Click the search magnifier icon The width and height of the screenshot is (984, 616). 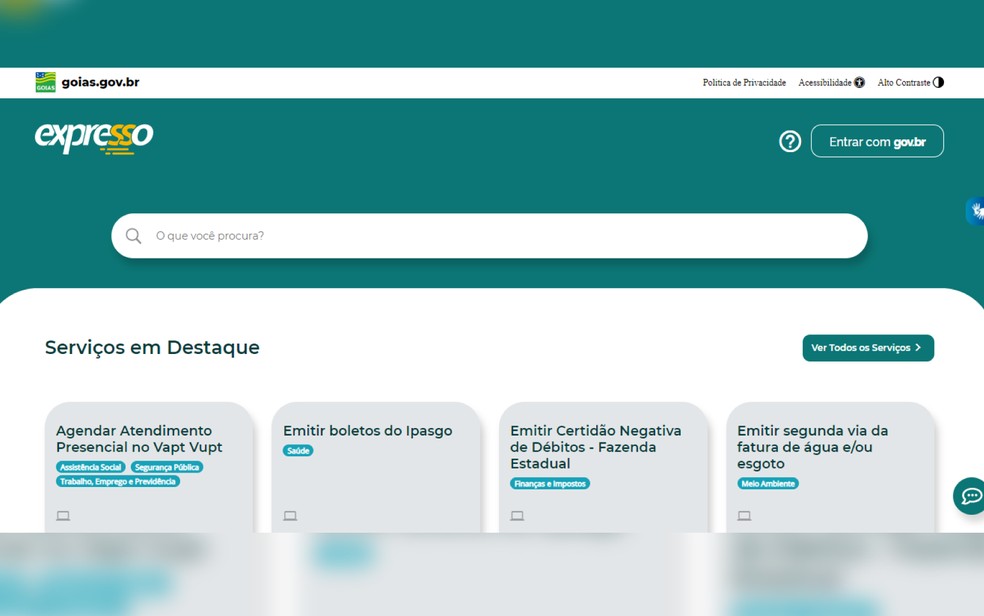[133, 236]
